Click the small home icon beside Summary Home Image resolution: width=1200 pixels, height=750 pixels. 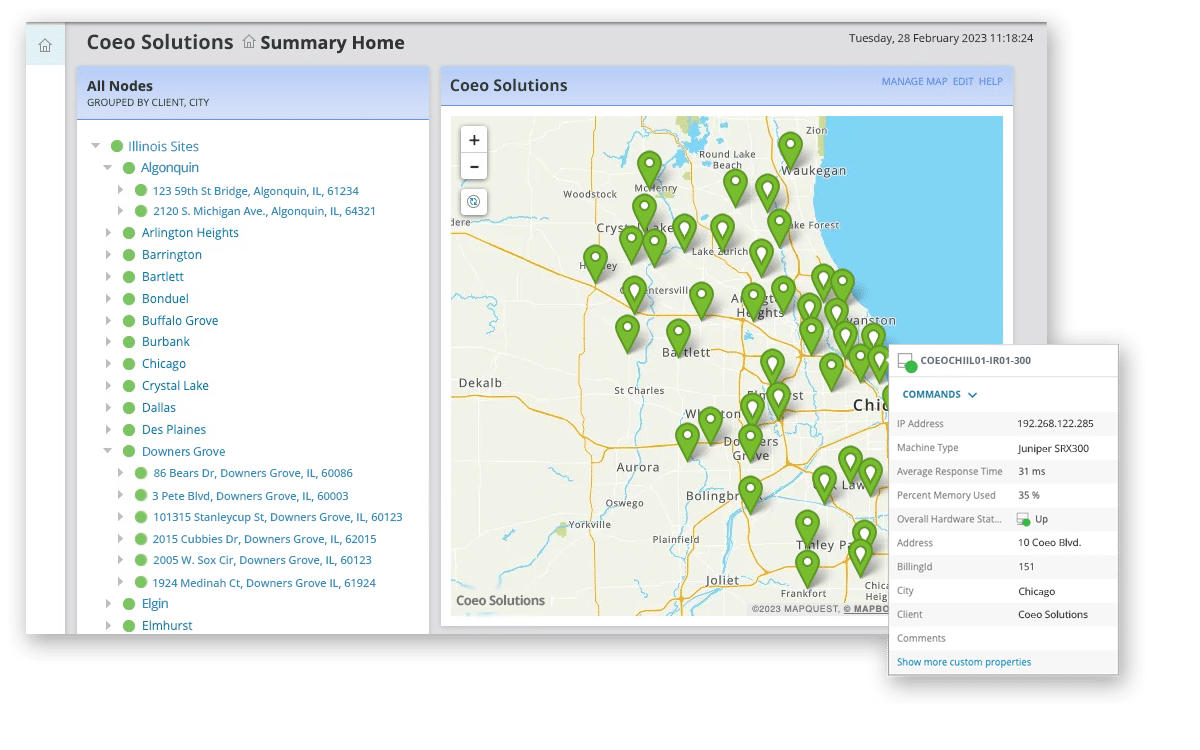249,43
